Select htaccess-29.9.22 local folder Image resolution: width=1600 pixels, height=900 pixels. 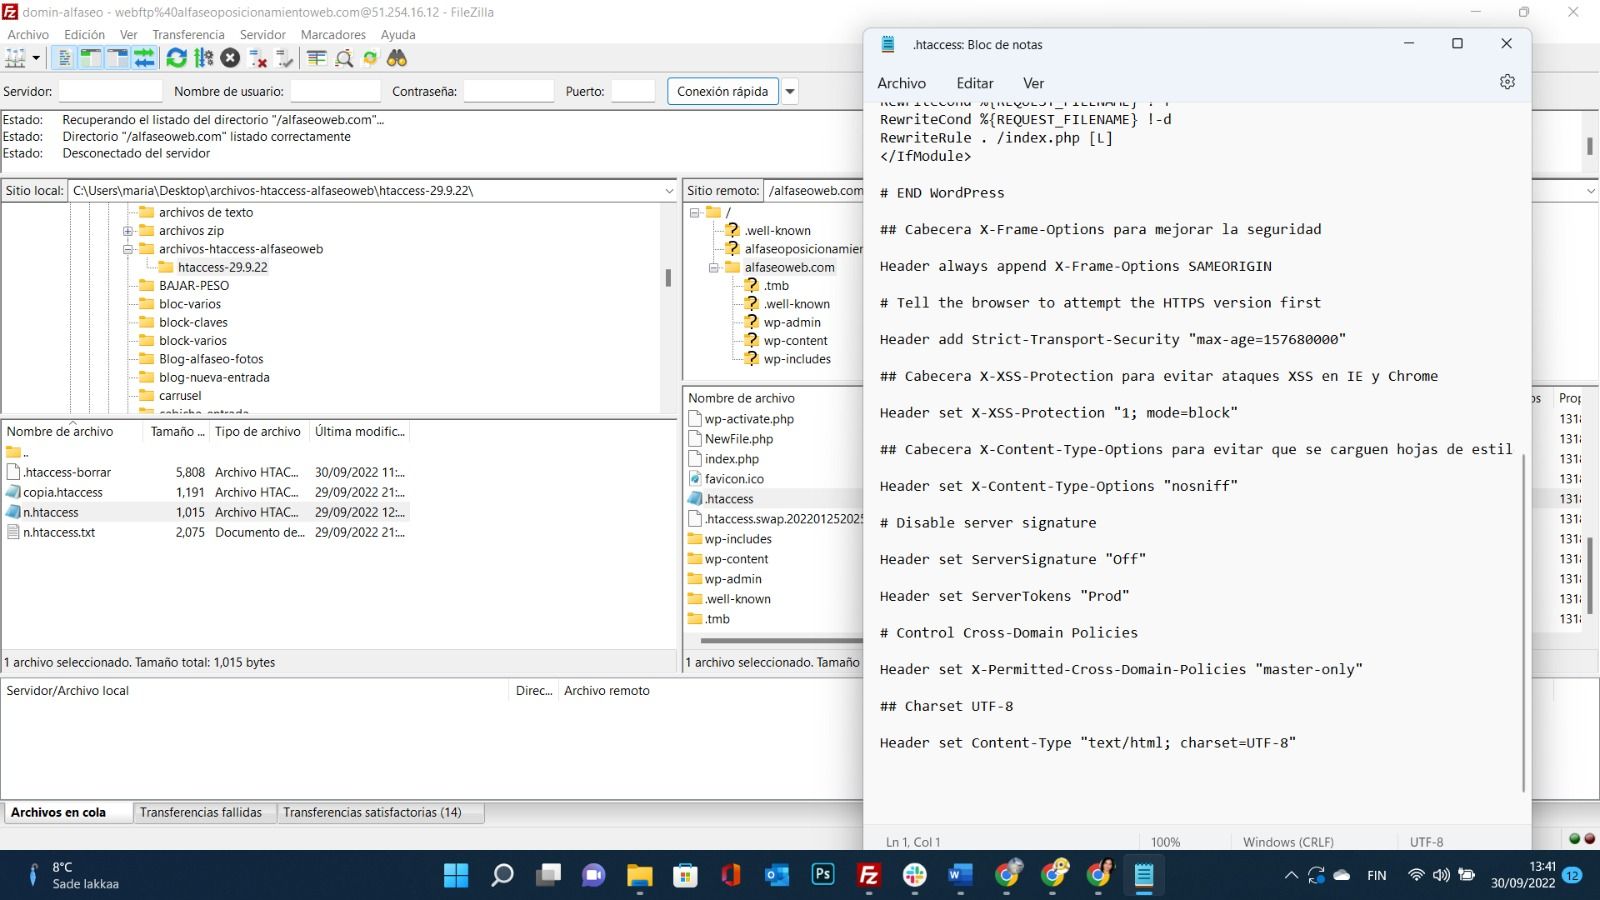pos(222,267)
